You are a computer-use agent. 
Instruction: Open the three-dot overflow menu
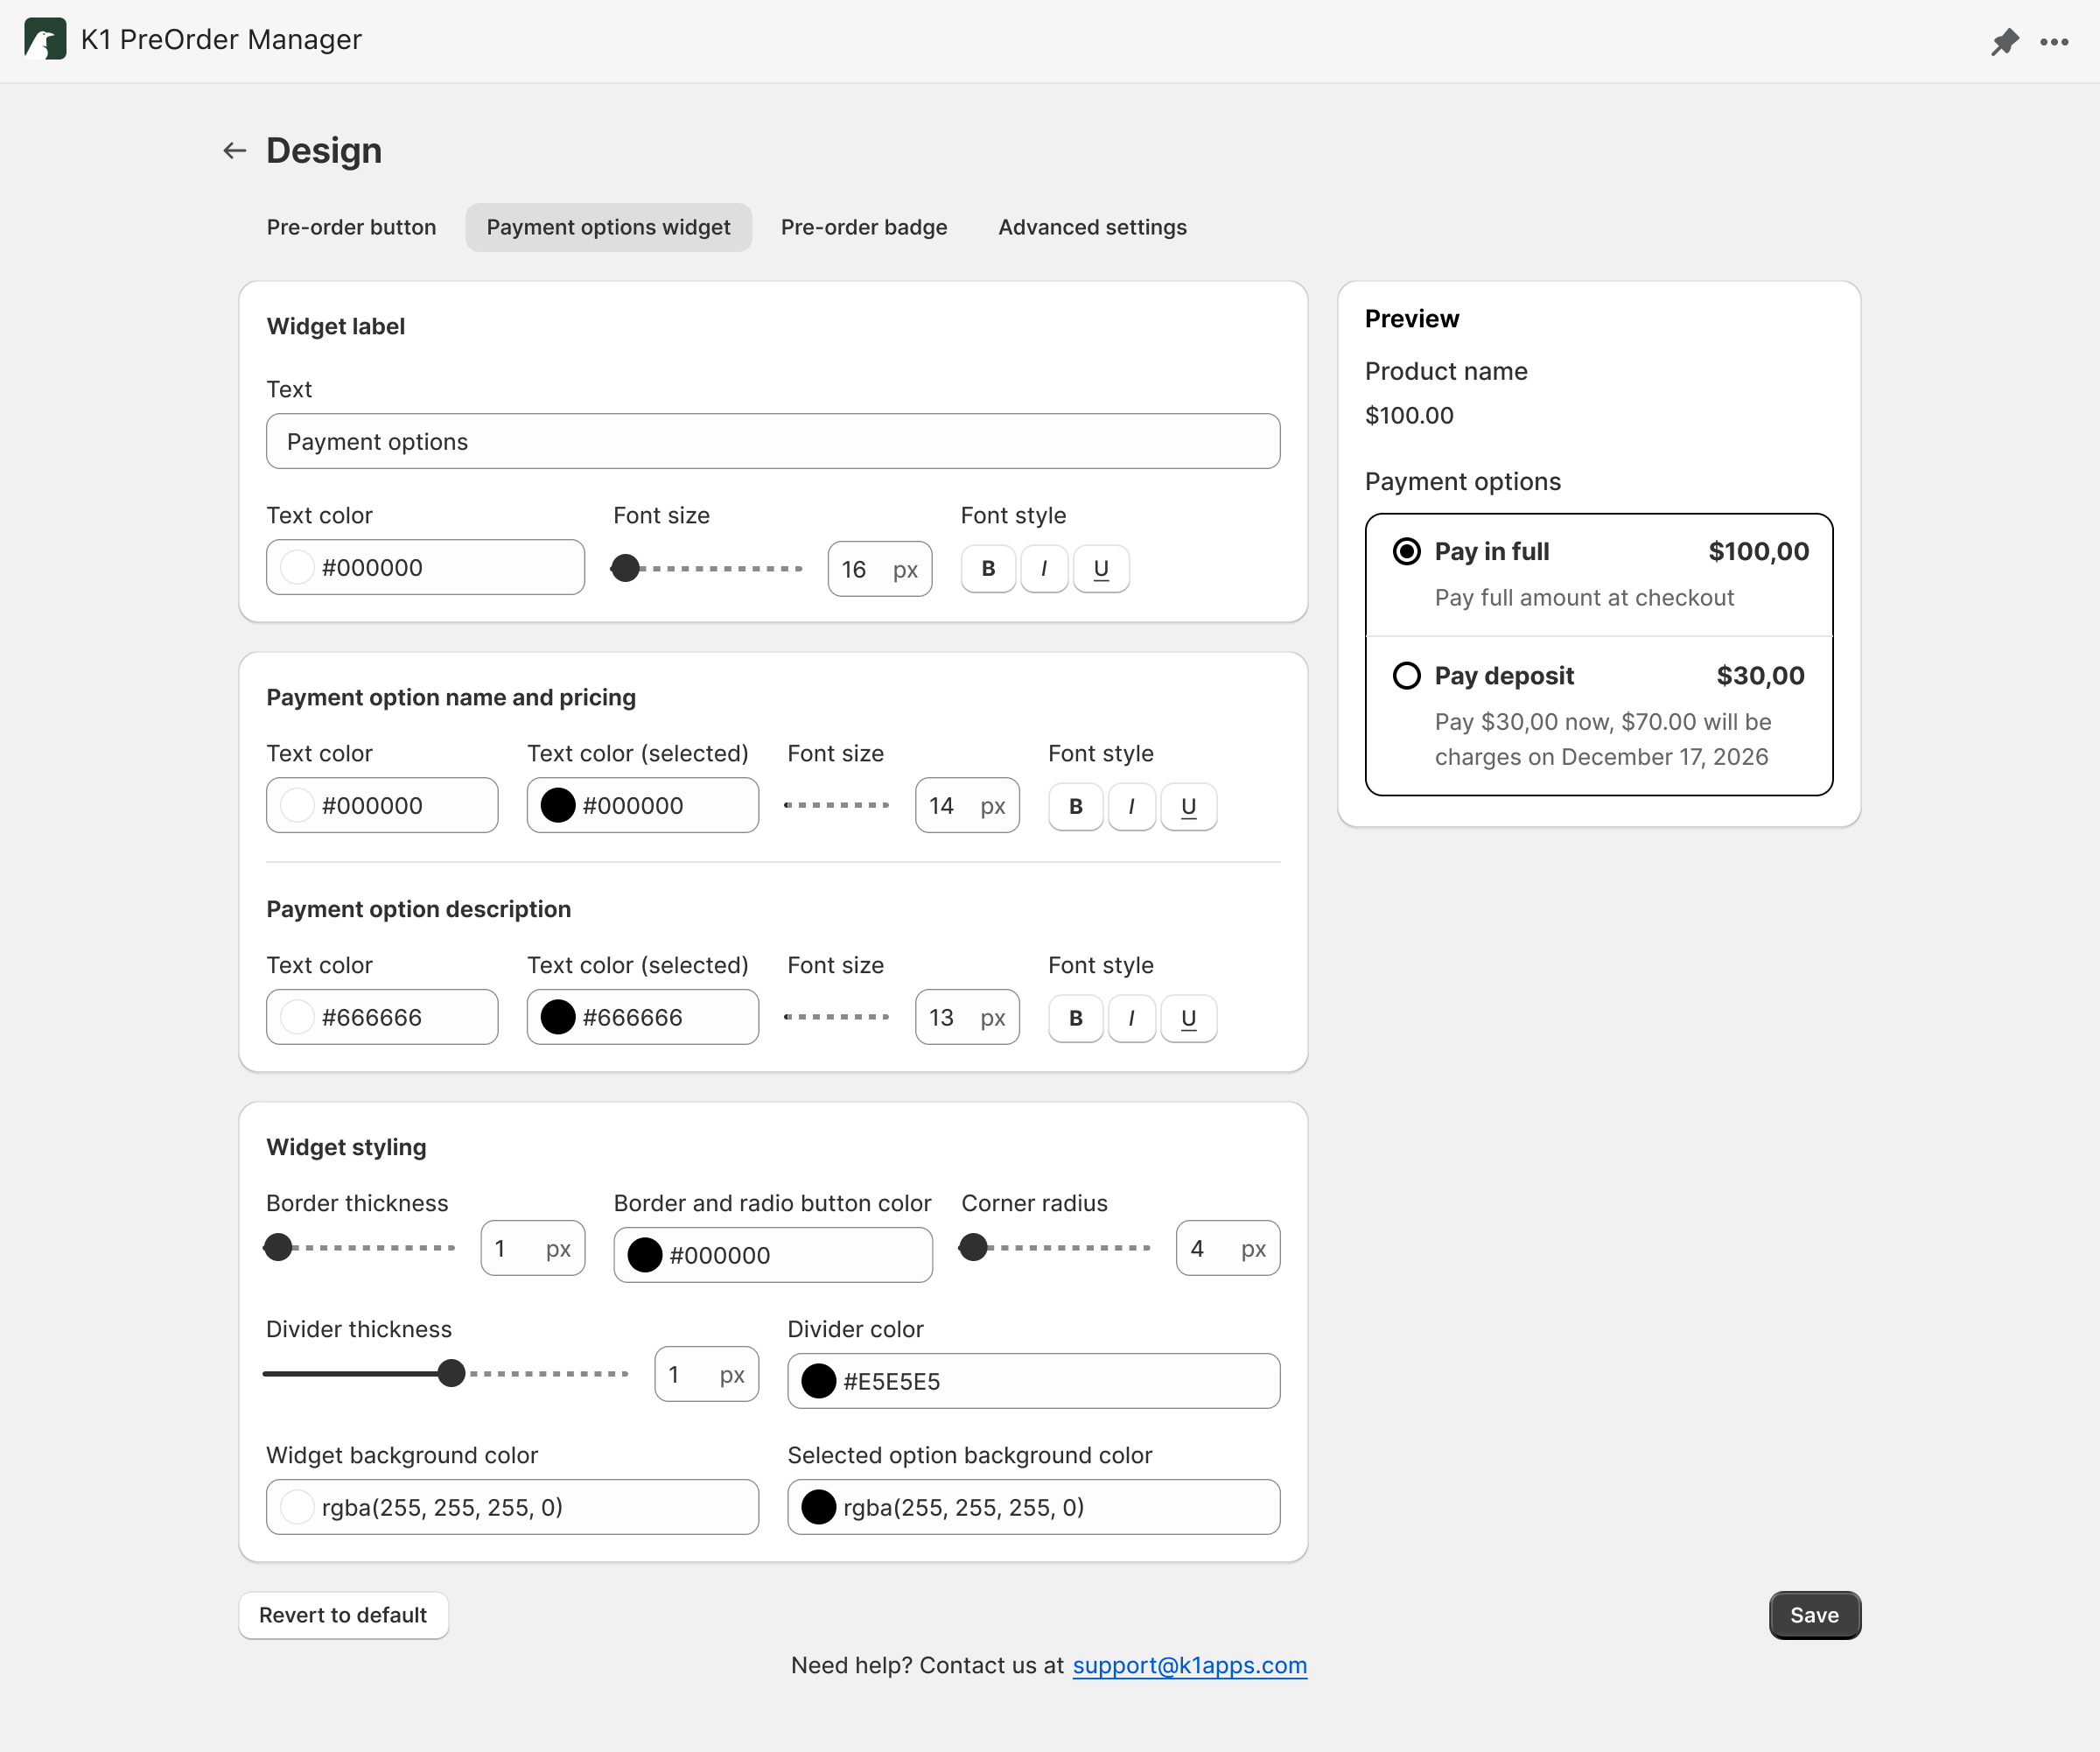2055,42
